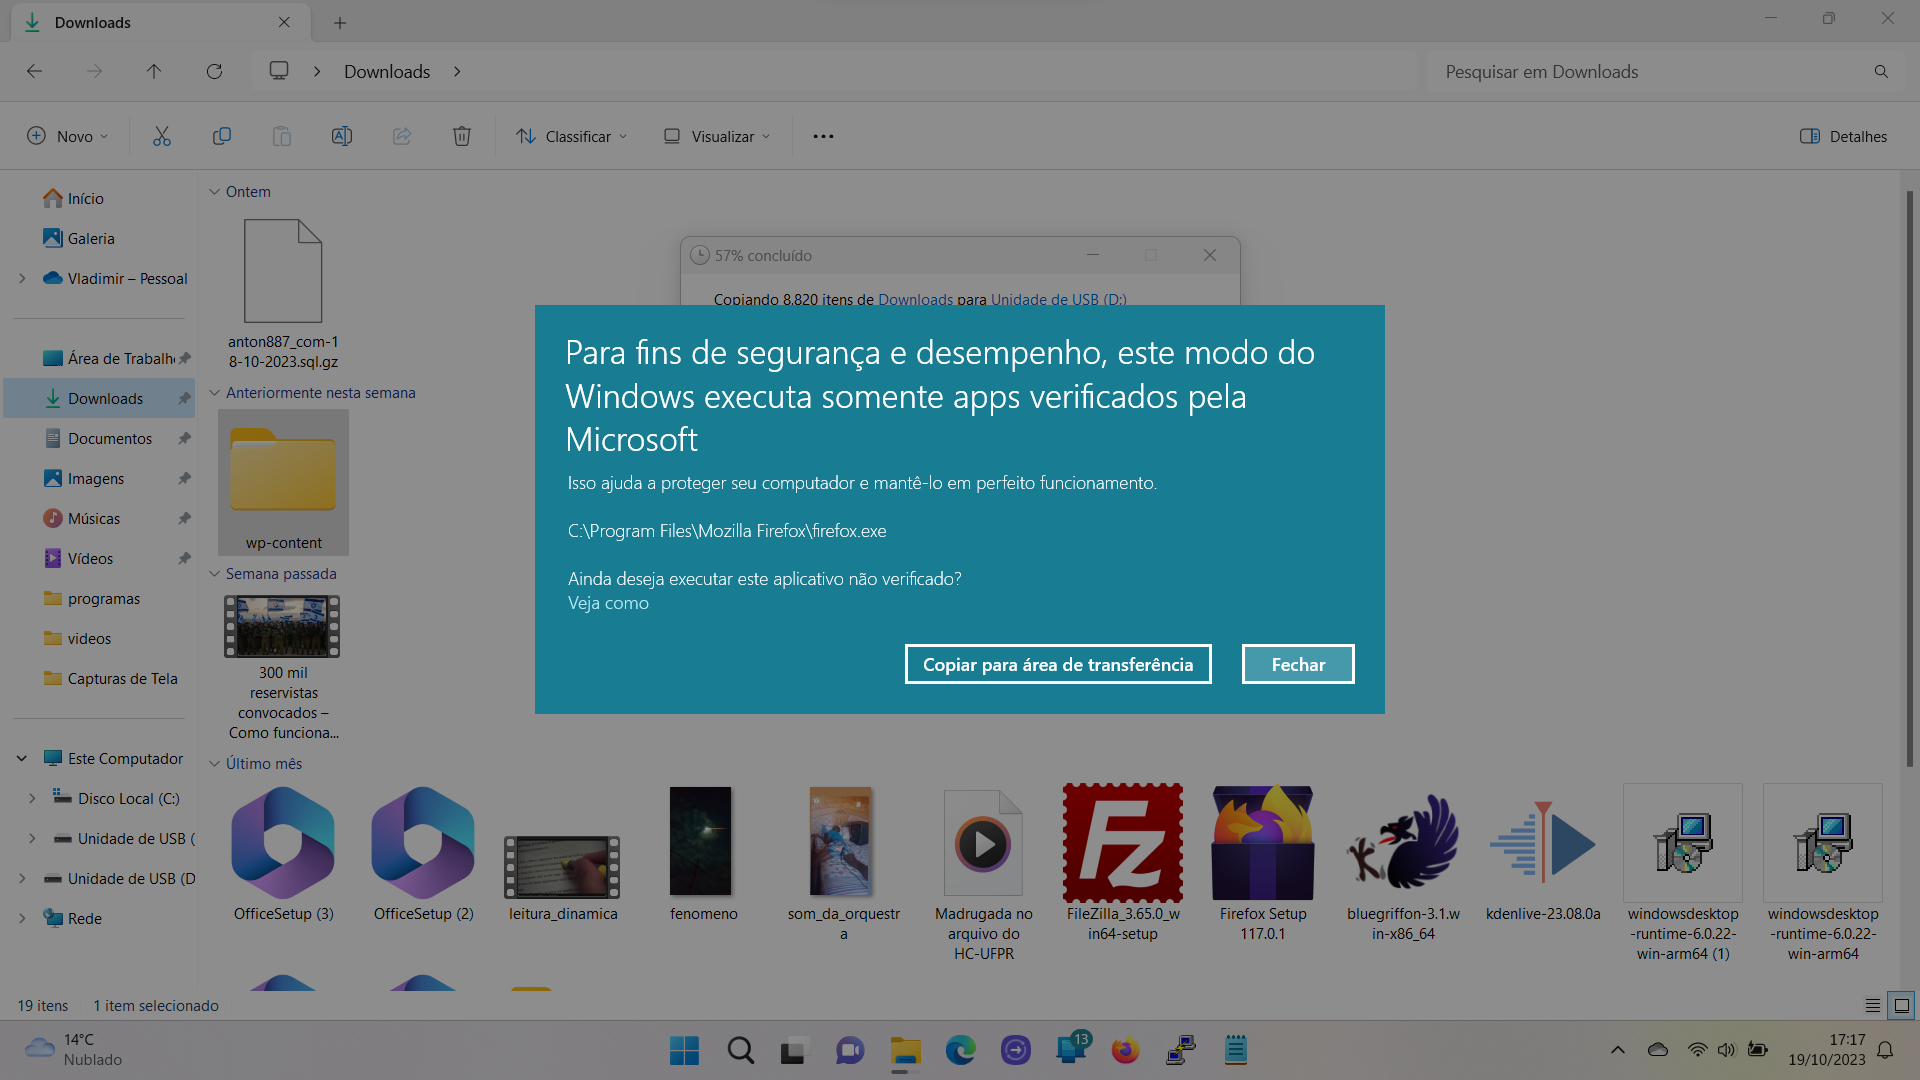
Task: Click the Veja como link
Action: pyautogui.click(x=608, y=603)
